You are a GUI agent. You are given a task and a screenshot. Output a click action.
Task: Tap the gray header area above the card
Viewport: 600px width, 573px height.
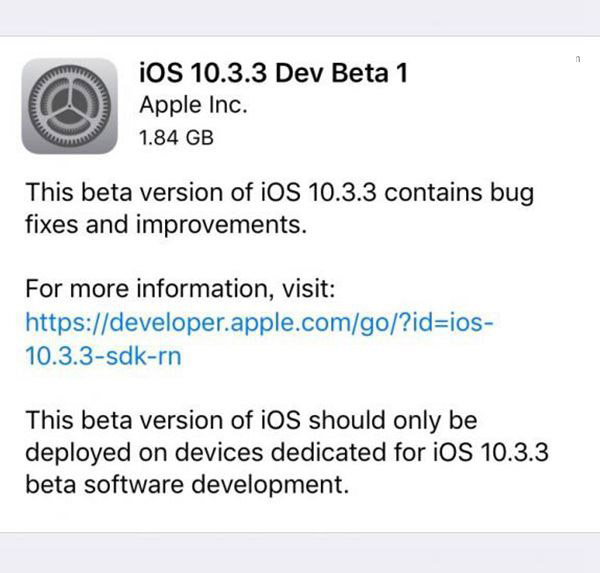tap(300, 18)
